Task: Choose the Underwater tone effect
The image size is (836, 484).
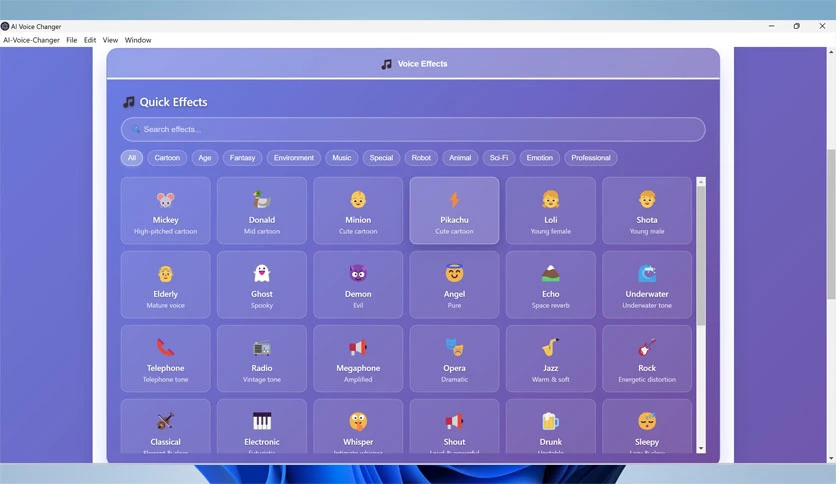Action: tap(647, 285)
